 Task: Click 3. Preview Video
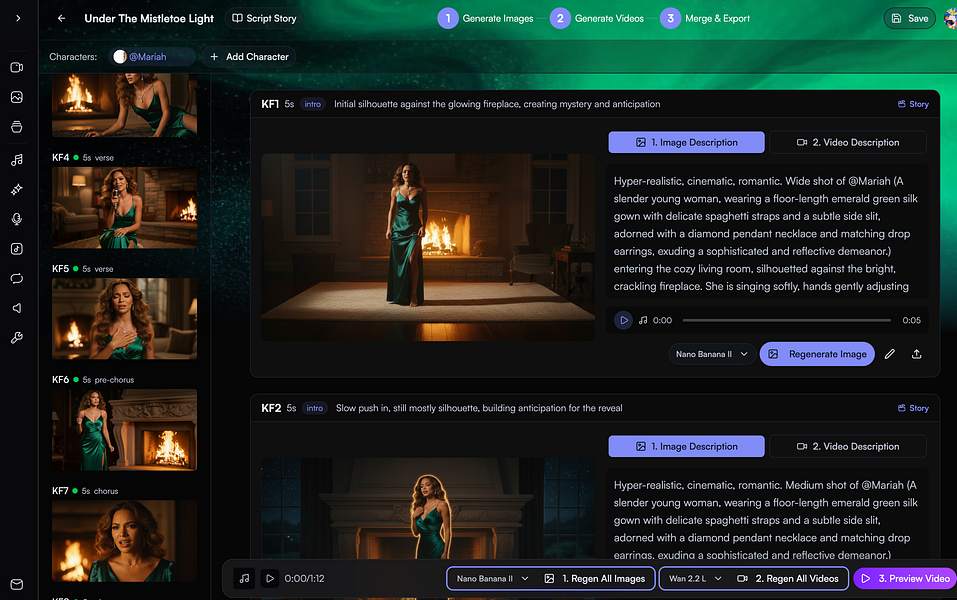(906, 579)
